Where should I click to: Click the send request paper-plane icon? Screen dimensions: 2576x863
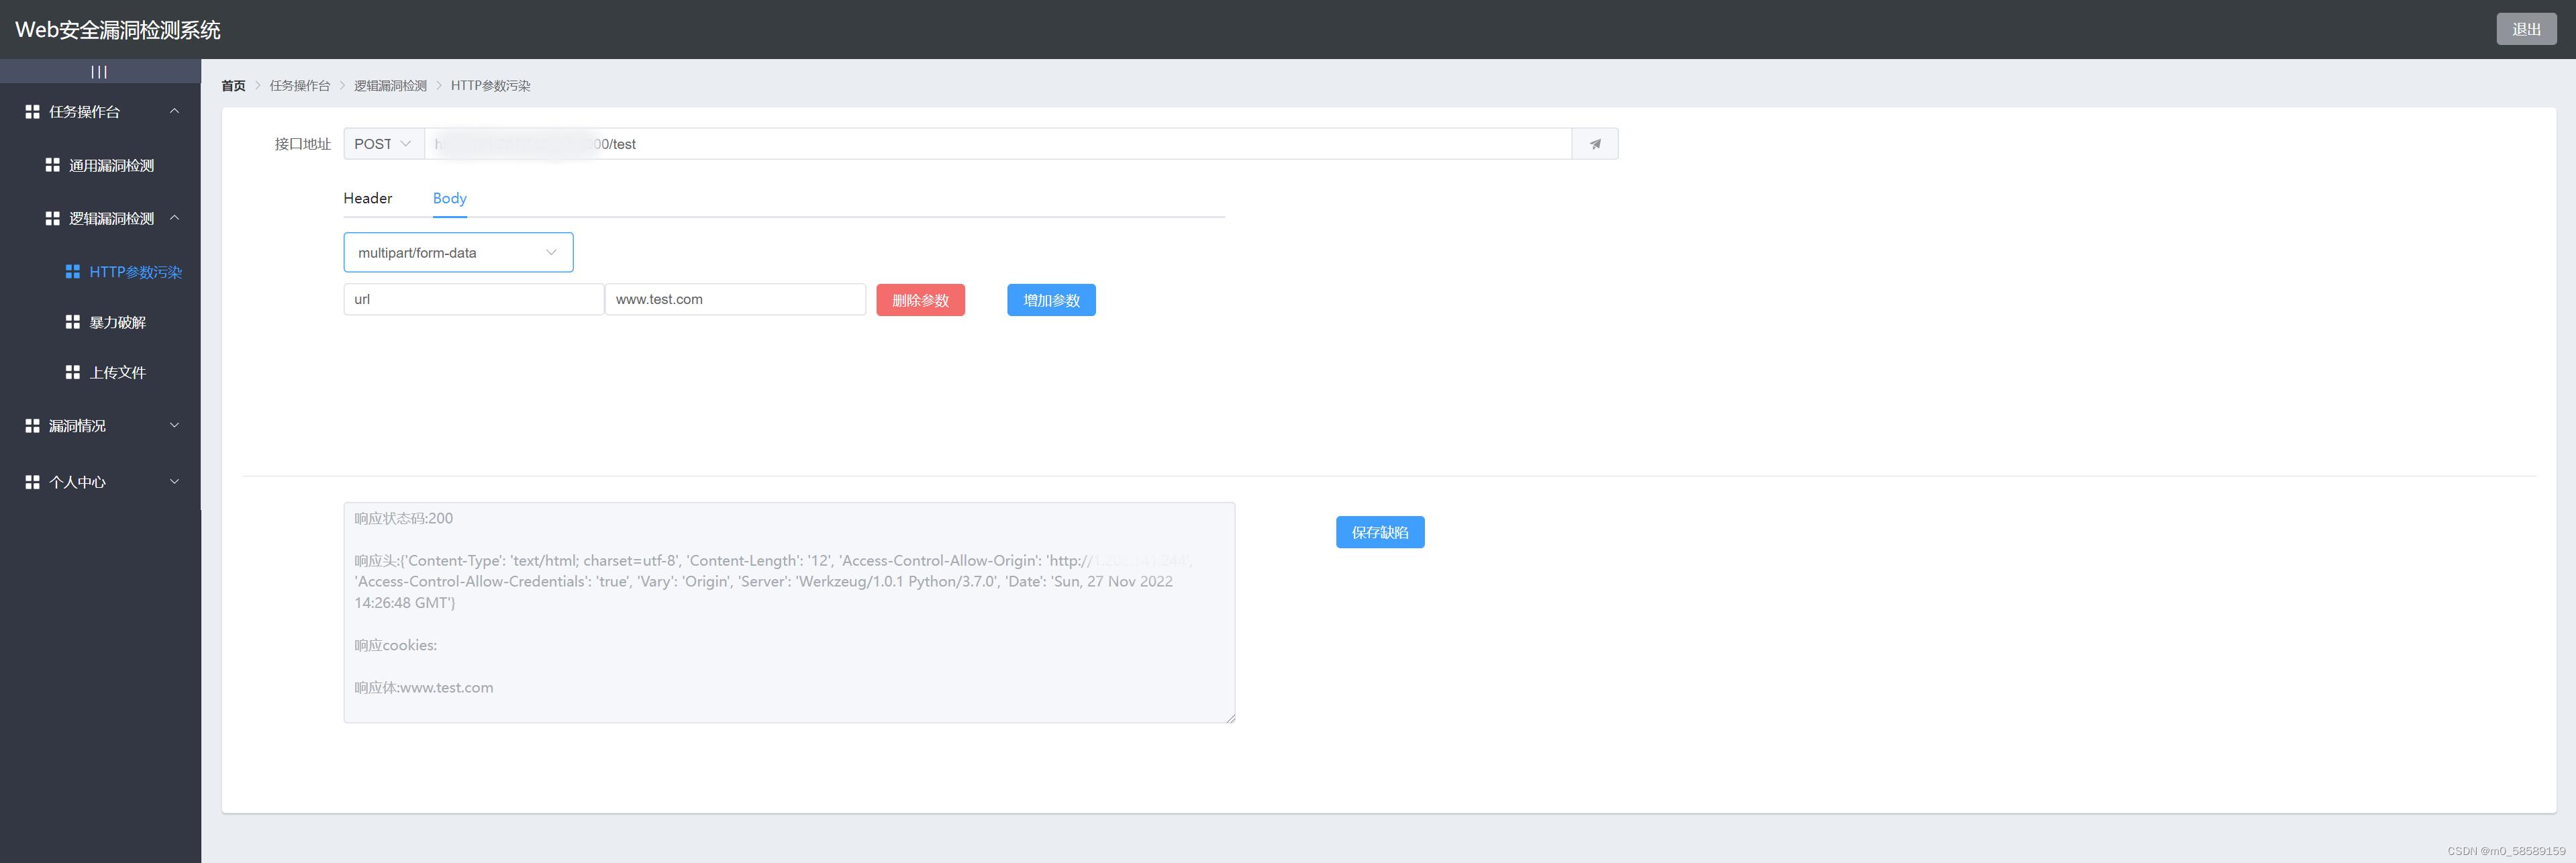(x=1595, y=144)
